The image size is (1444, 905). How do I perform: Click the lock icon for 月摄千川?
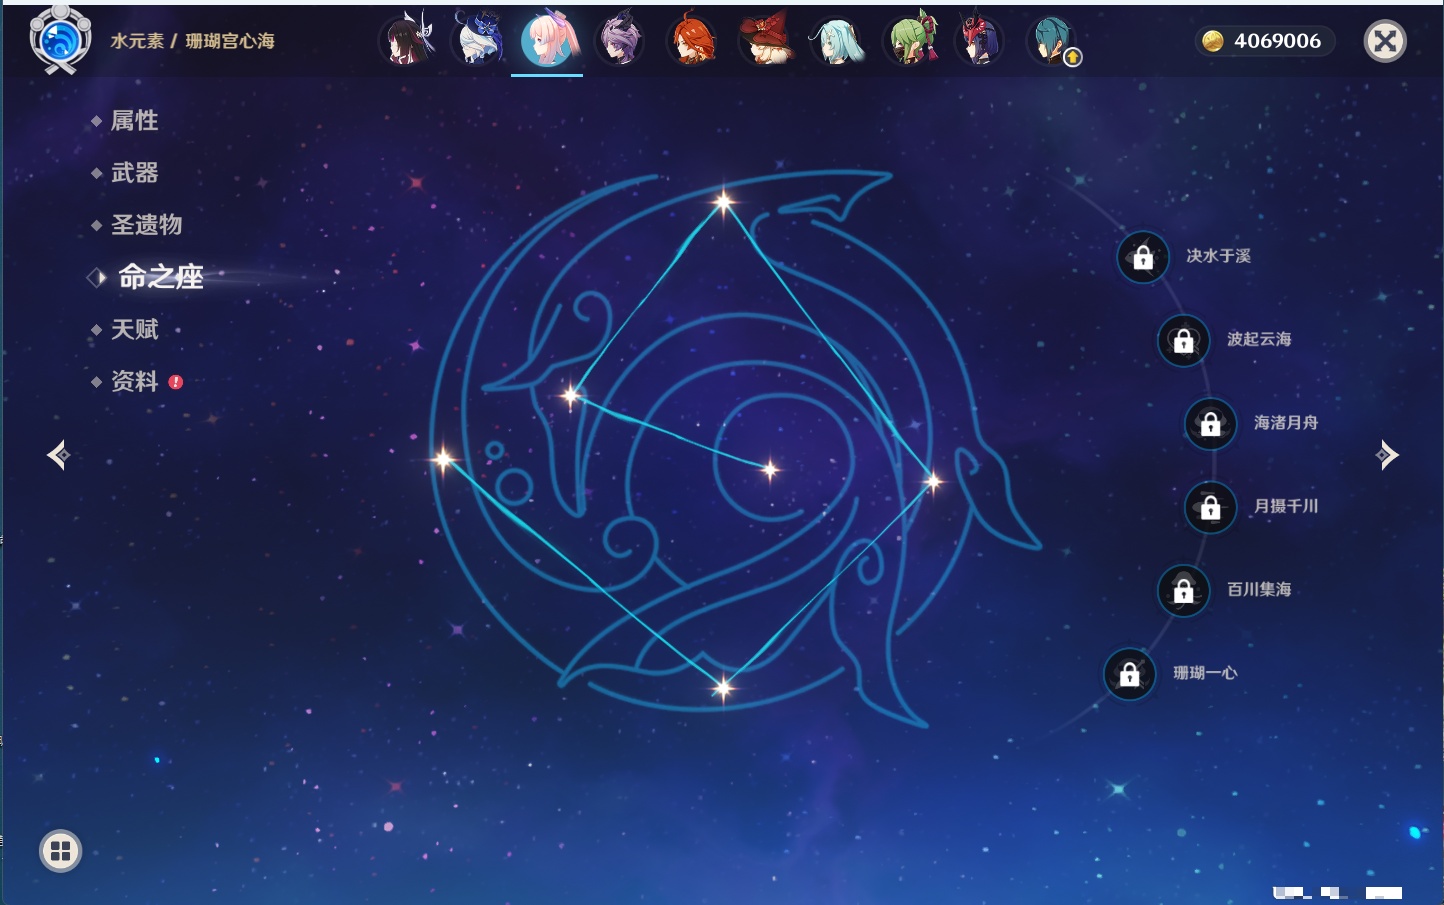pos(1211,507)
